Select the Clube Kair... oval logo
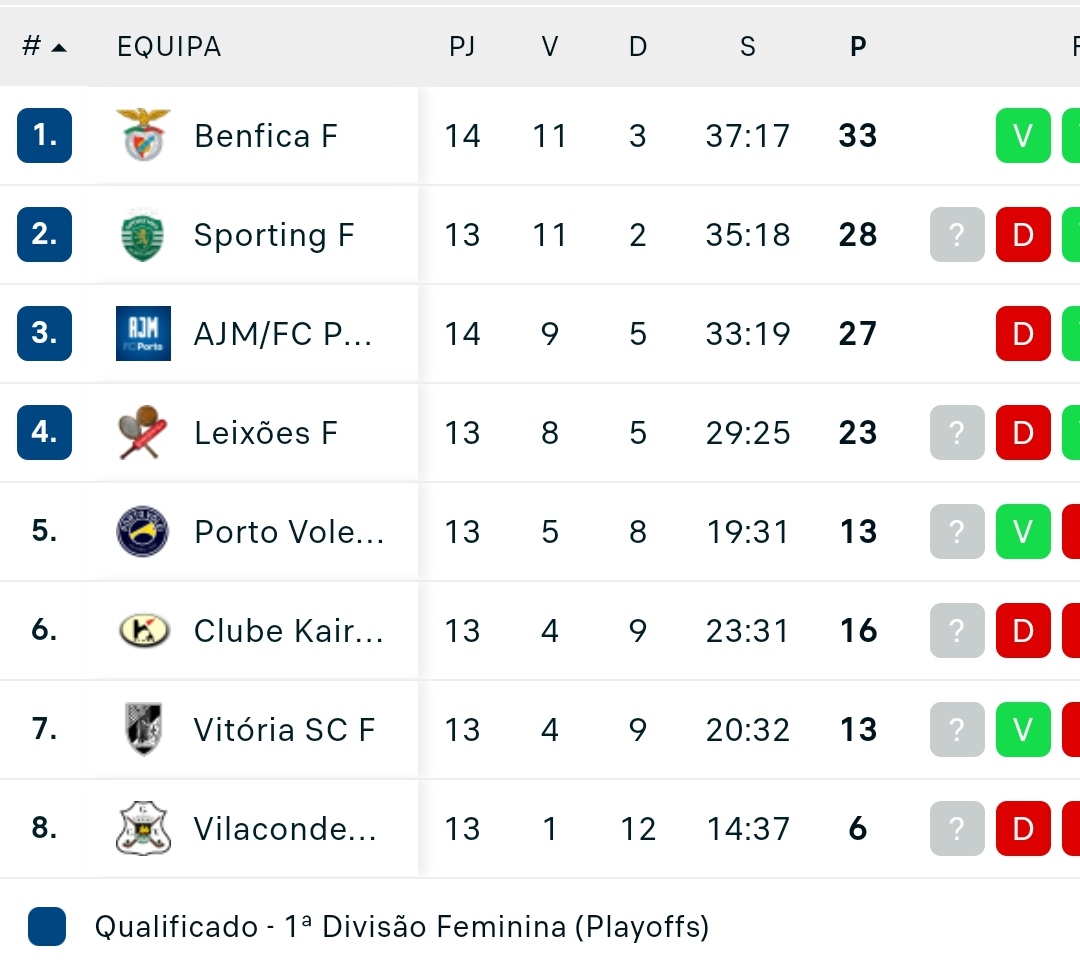Screen dimensions: 1080x972 [x=143, y=630]
